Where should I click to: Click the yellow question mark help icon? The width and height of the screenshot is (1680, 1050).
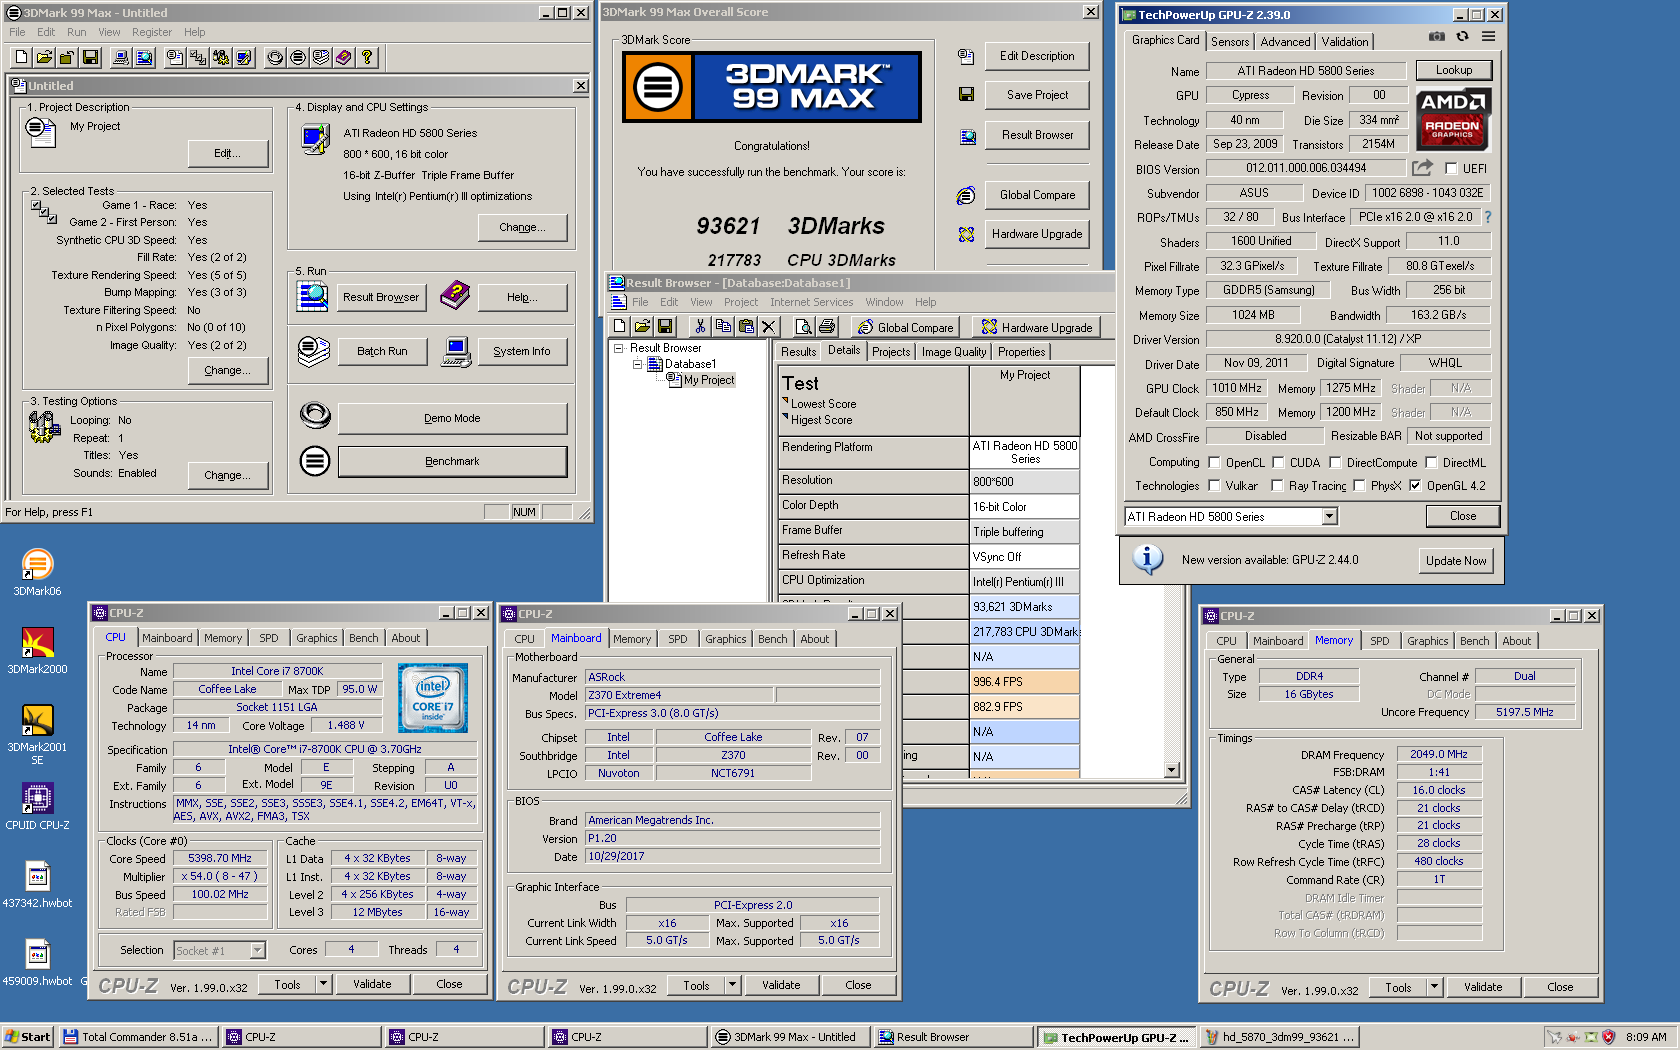(367, 58)
